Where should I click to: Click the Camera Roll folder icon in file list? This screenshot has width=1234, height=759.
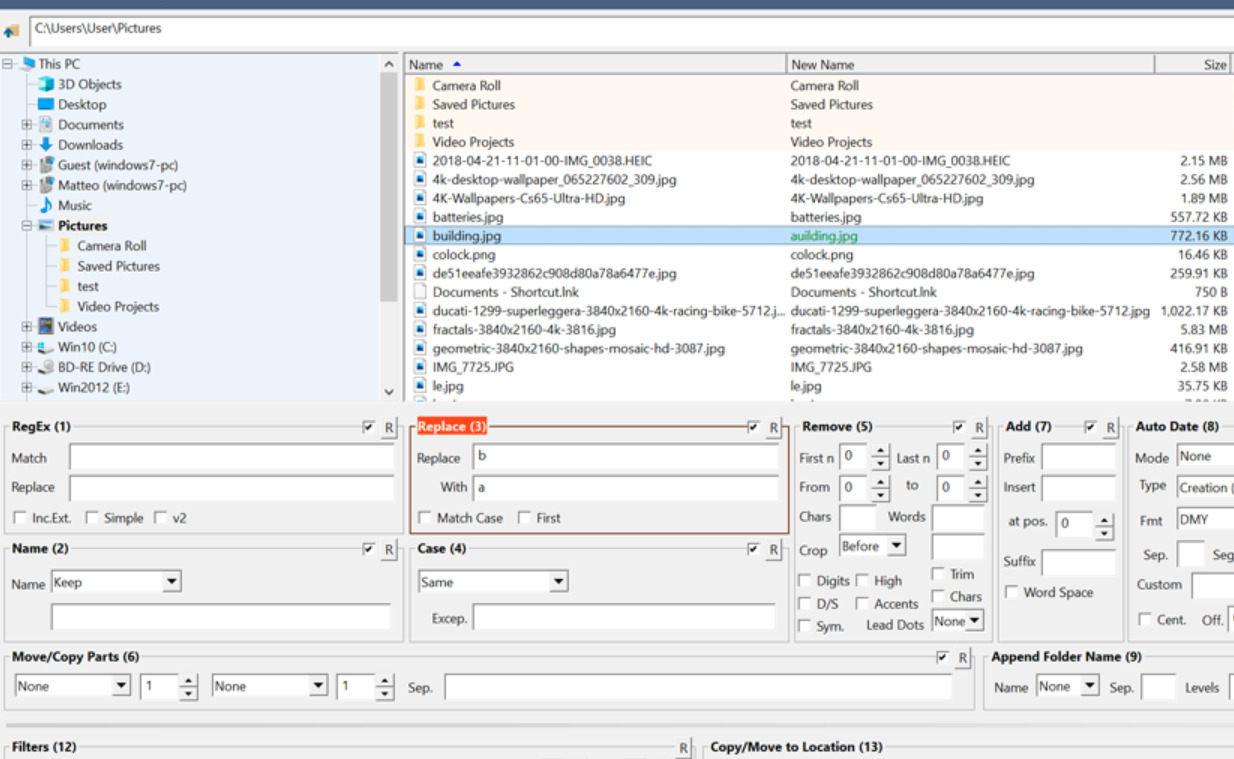pos(420,86)
